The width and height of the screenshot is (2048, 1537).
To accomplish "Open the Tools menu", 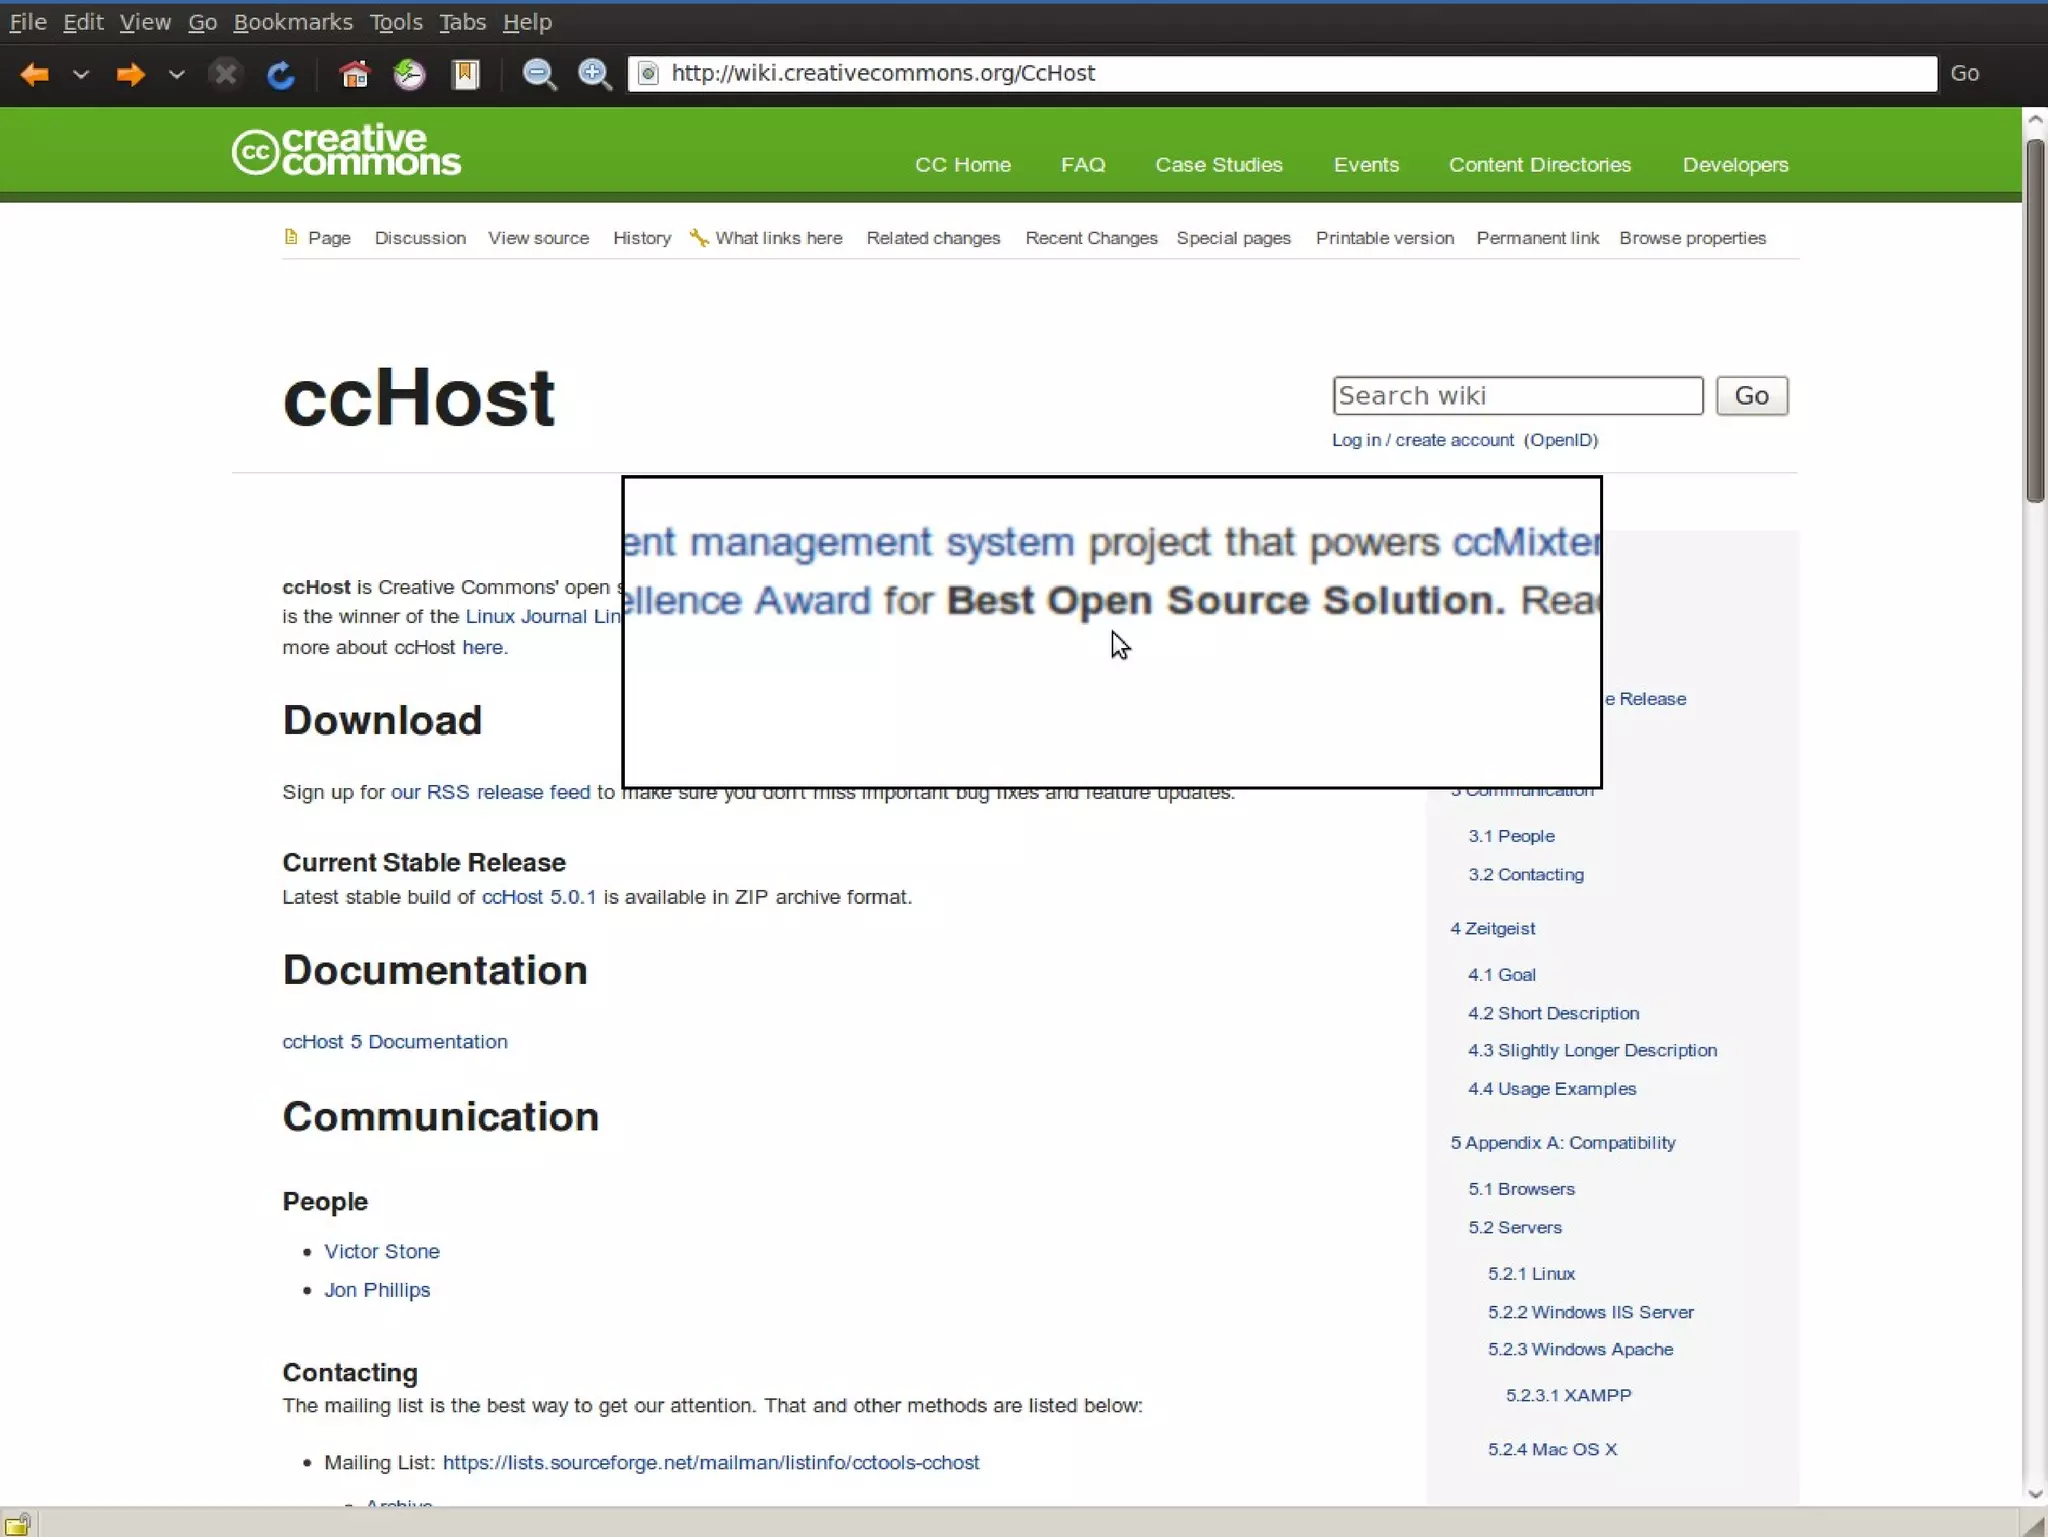I will tap(395, 22).
